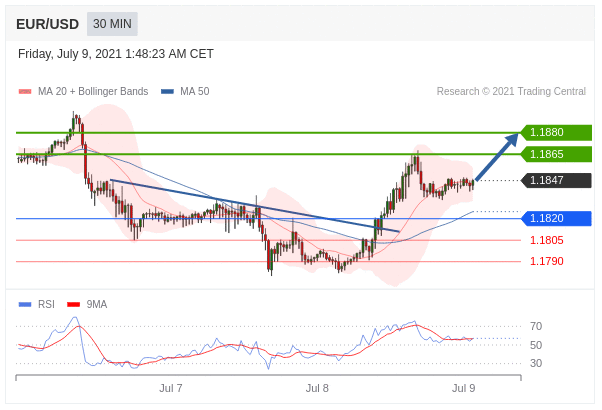
Task: Click the 1.1805 red support label
Action: point(546,240)
